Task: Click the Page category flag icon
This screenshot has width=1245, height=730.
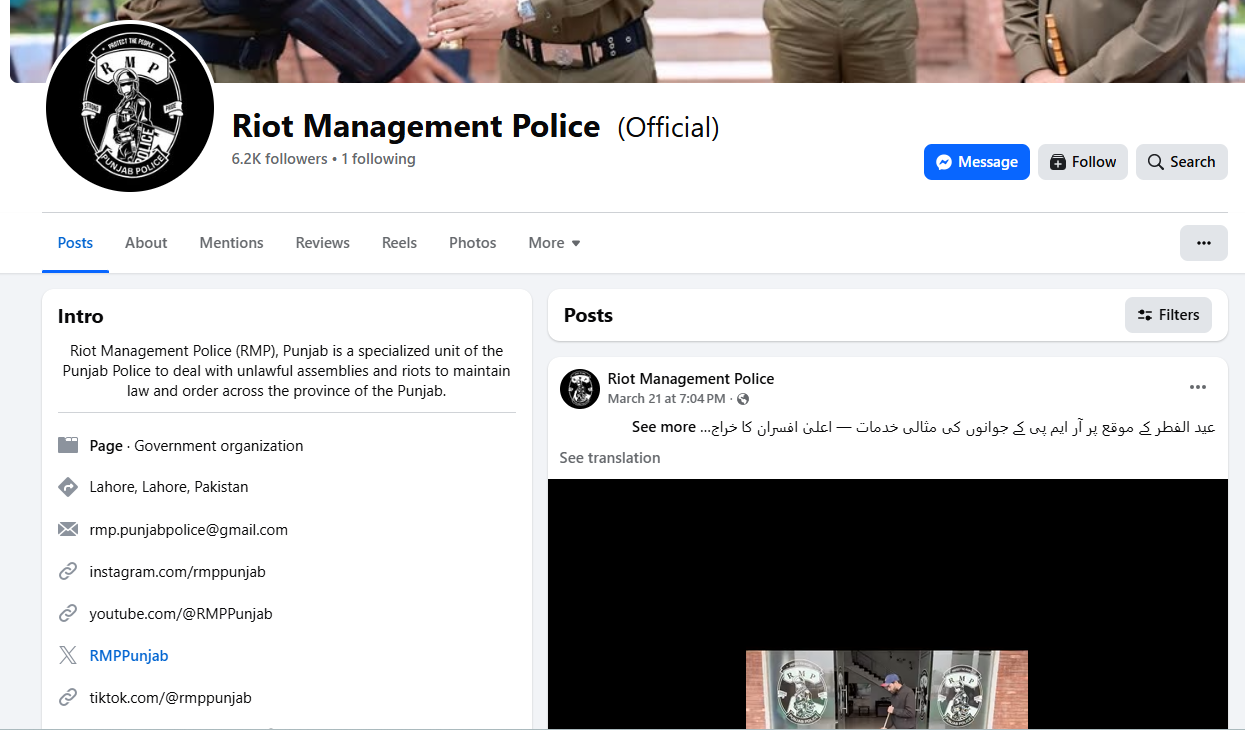Action: tap(68, 446)
